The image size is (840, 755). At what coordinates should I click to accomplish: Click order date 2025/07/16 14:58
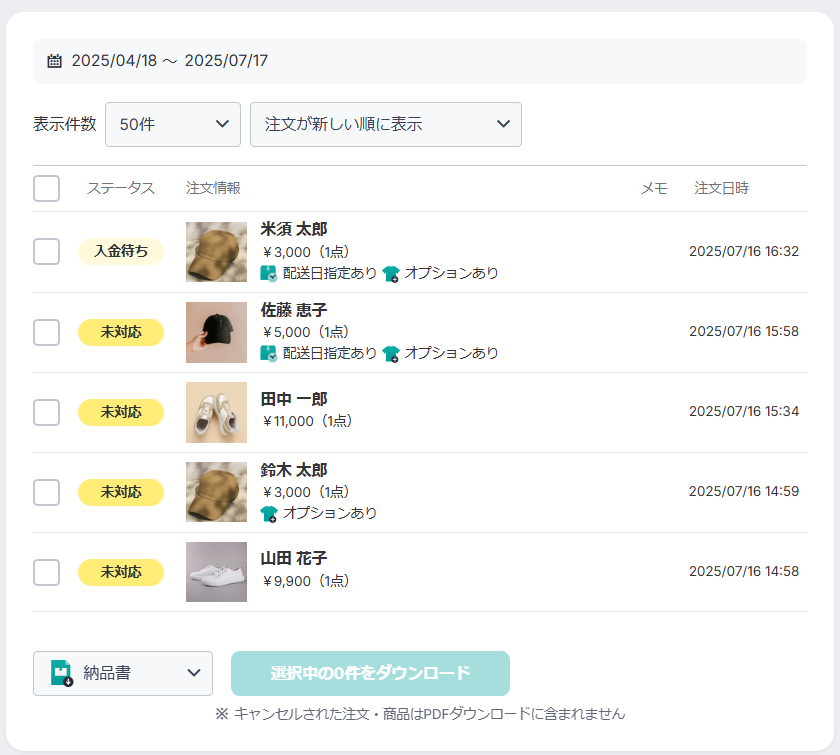click(x=744, y=571)
